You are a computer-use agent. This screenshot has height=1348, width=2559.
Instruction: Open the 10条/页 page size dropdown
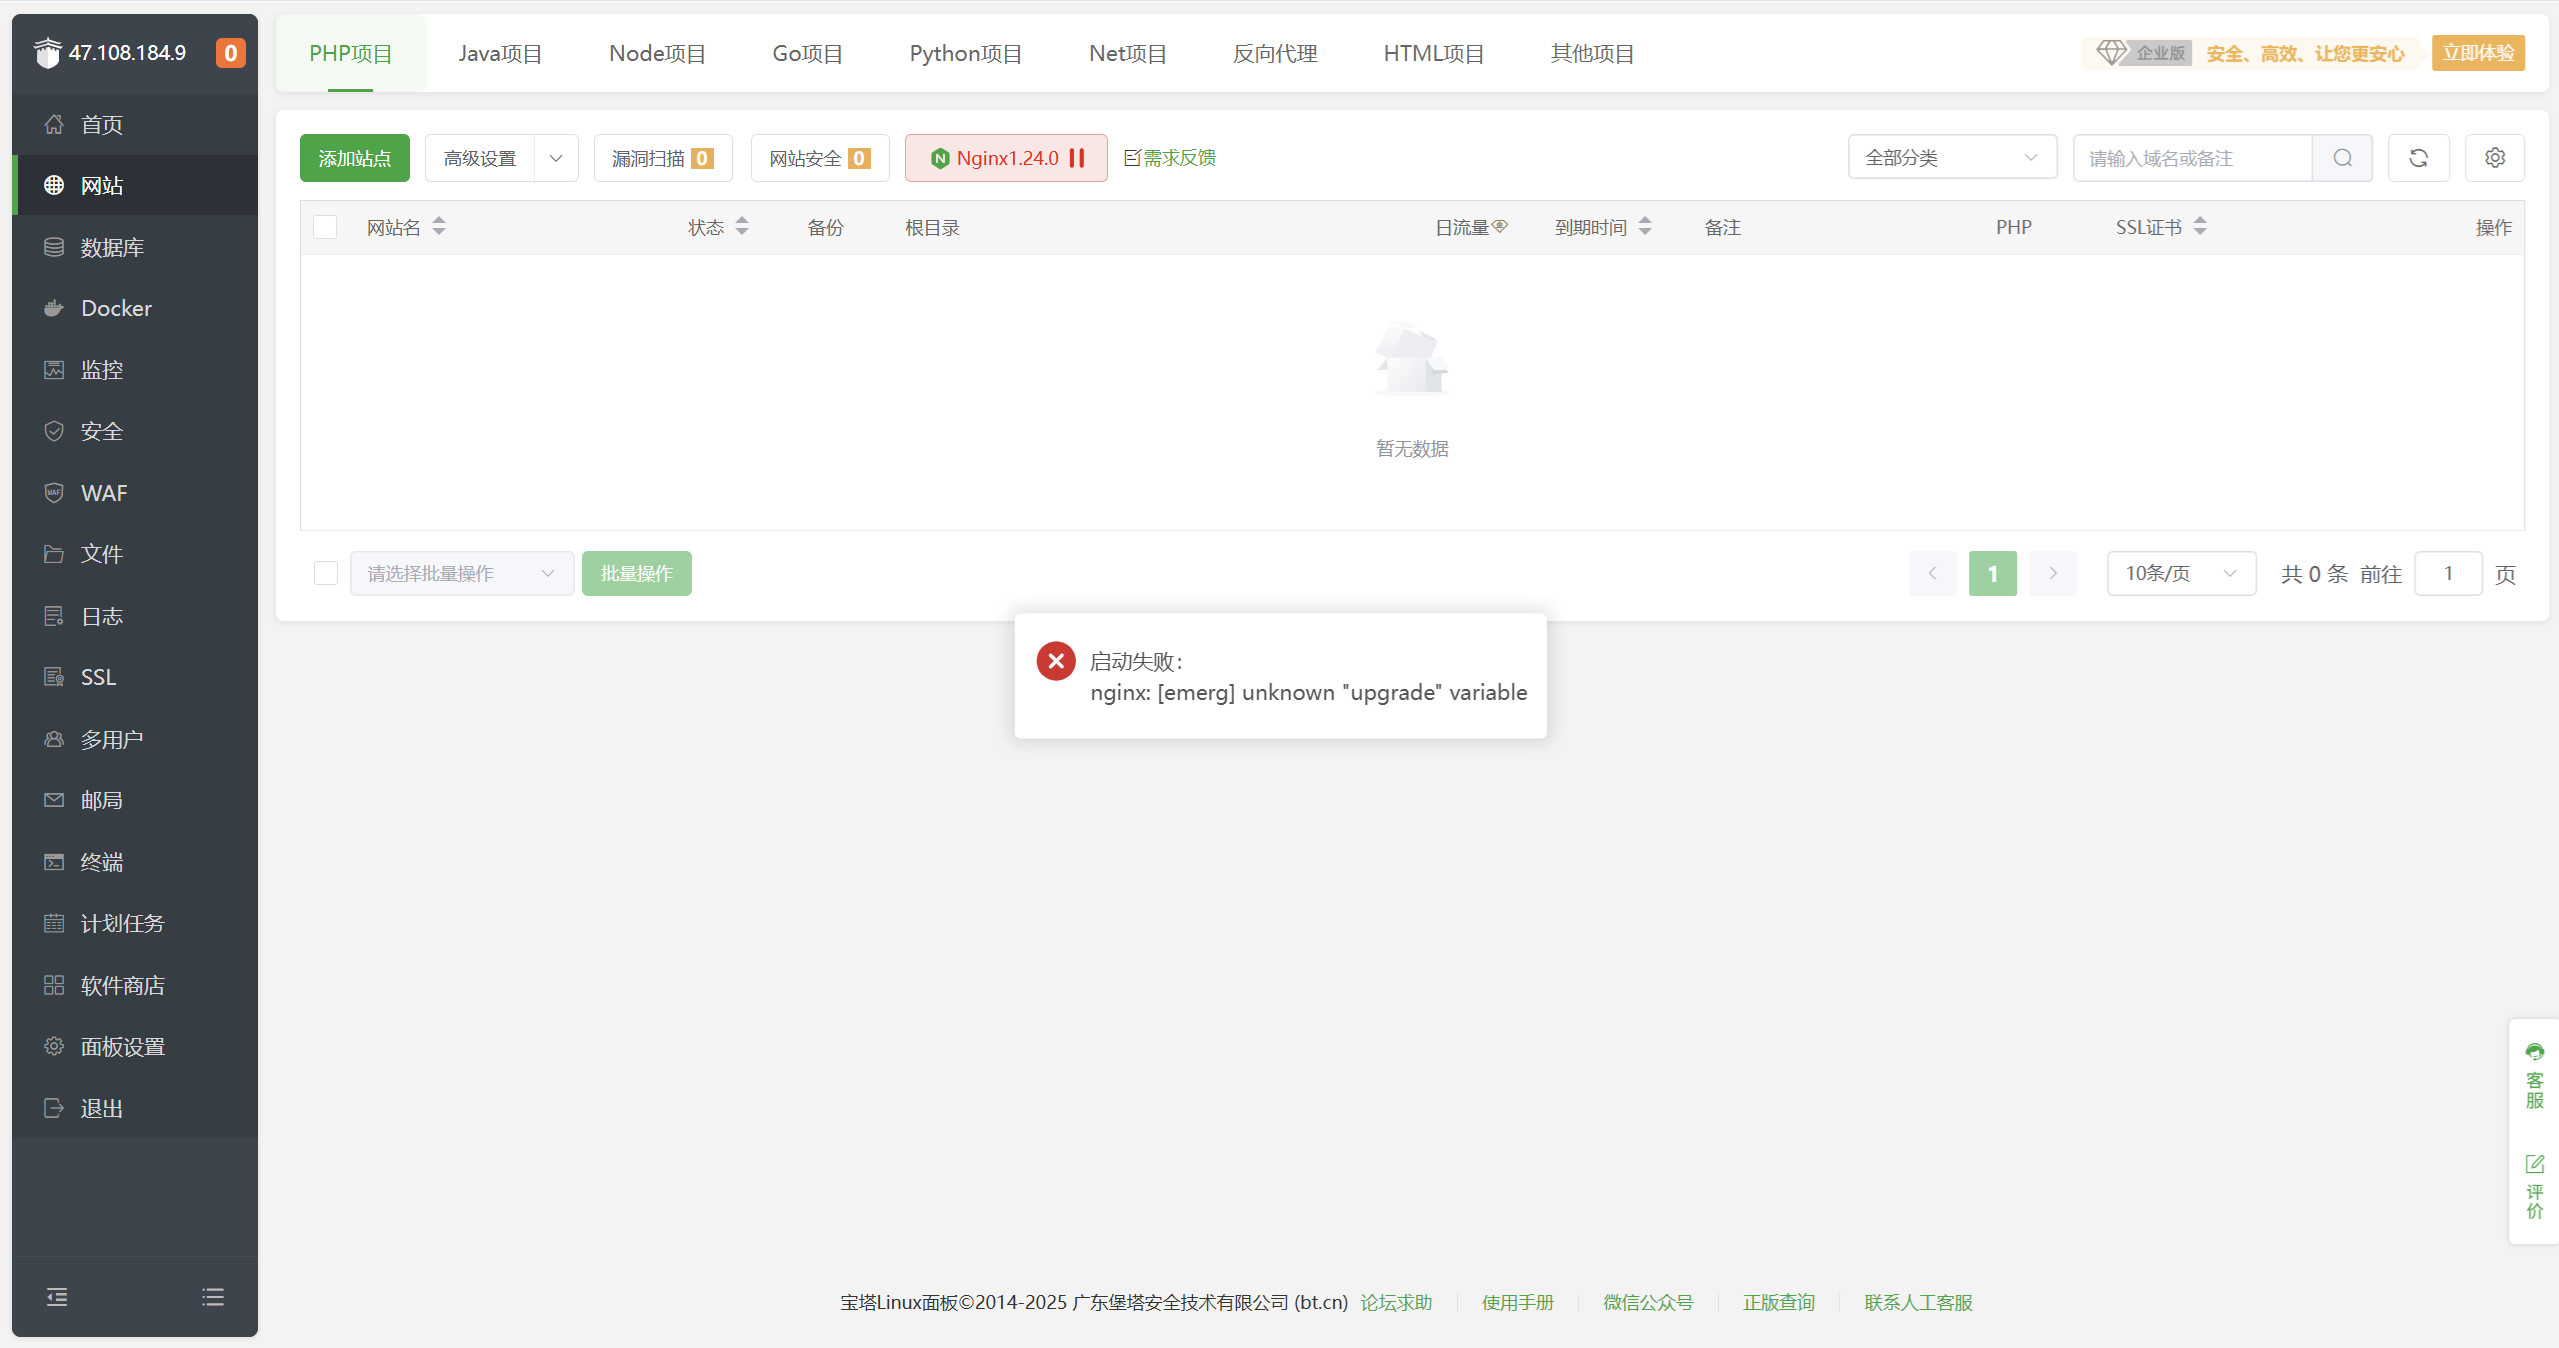pyautogui.click(x=2181, y=573)
